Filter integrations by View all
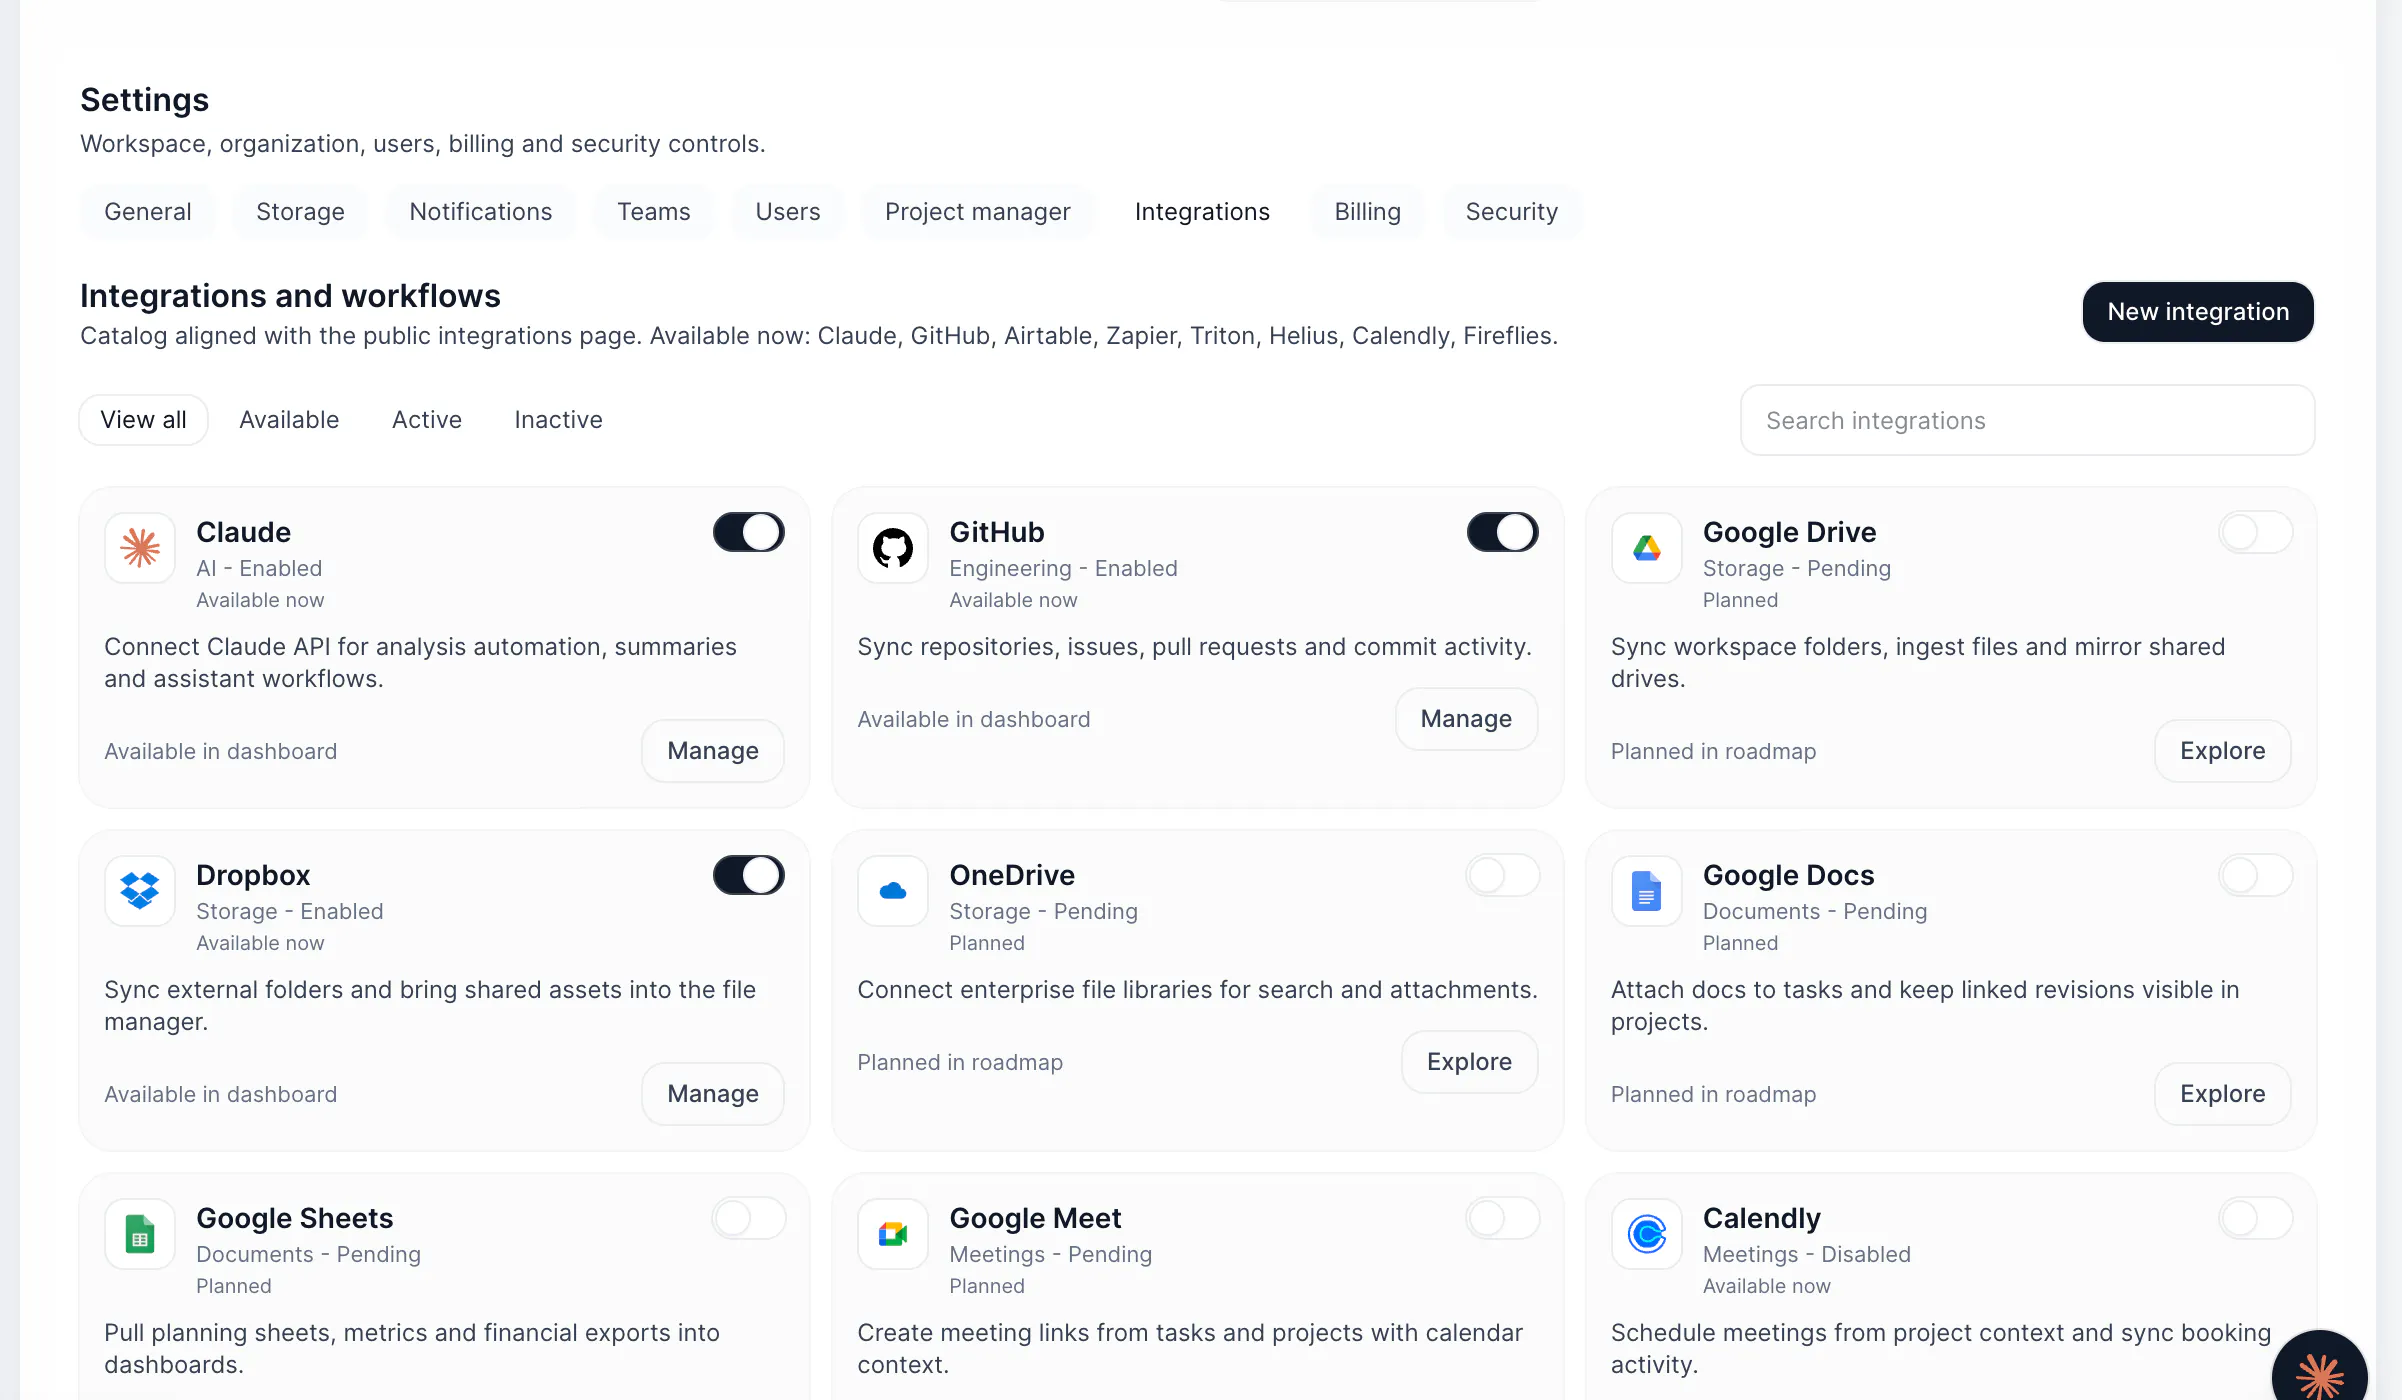 click(144, 420)
